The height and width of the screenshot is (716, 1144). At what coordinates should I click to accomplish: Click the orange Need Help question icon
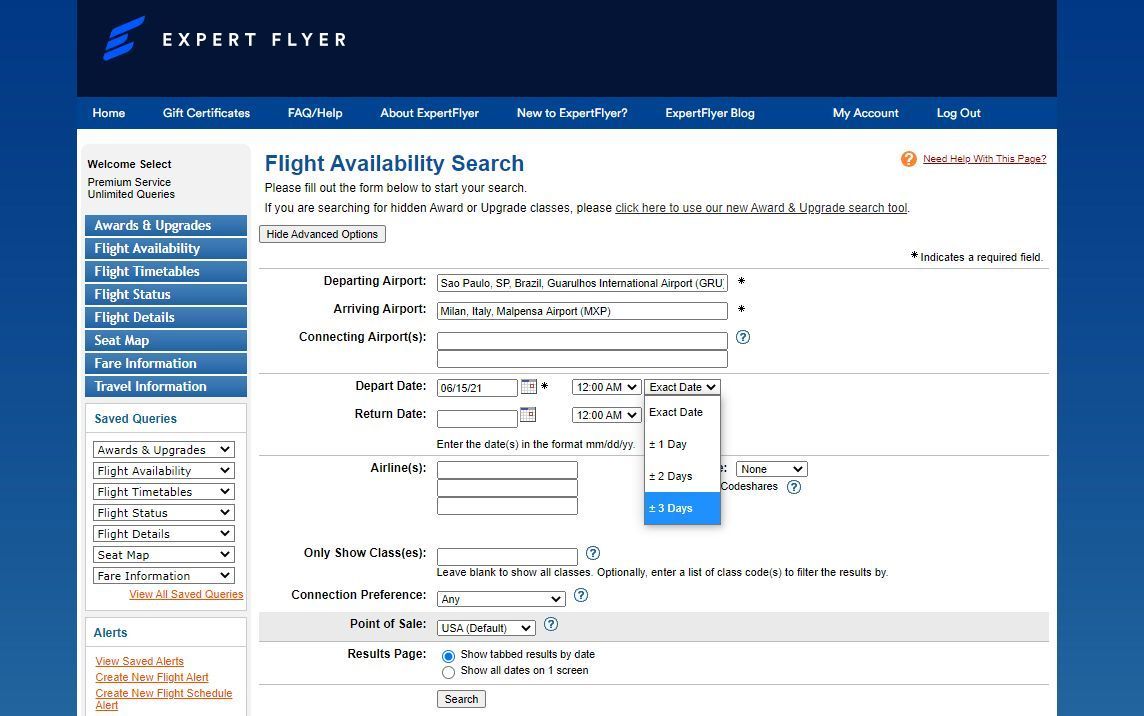(908, 158)
